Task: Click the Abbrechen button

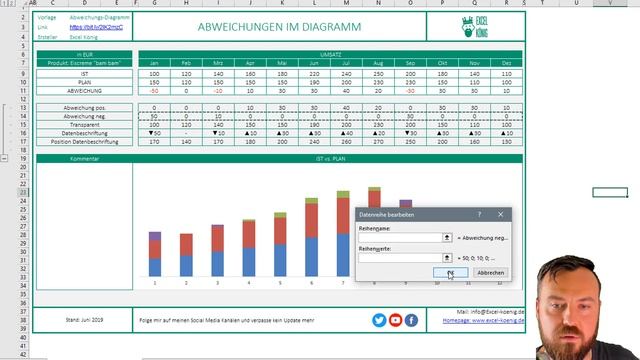Action: (x=490, y=273)
